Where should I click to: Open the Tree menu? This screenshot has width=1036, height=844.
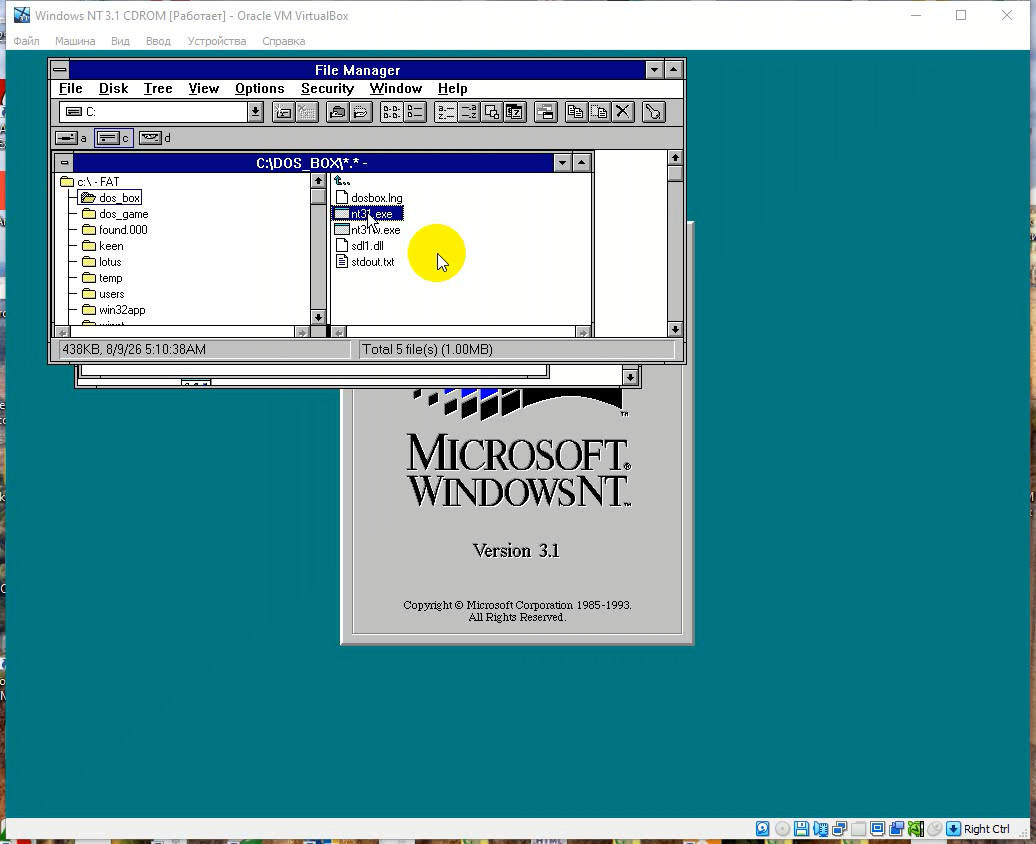click(158, 89)
